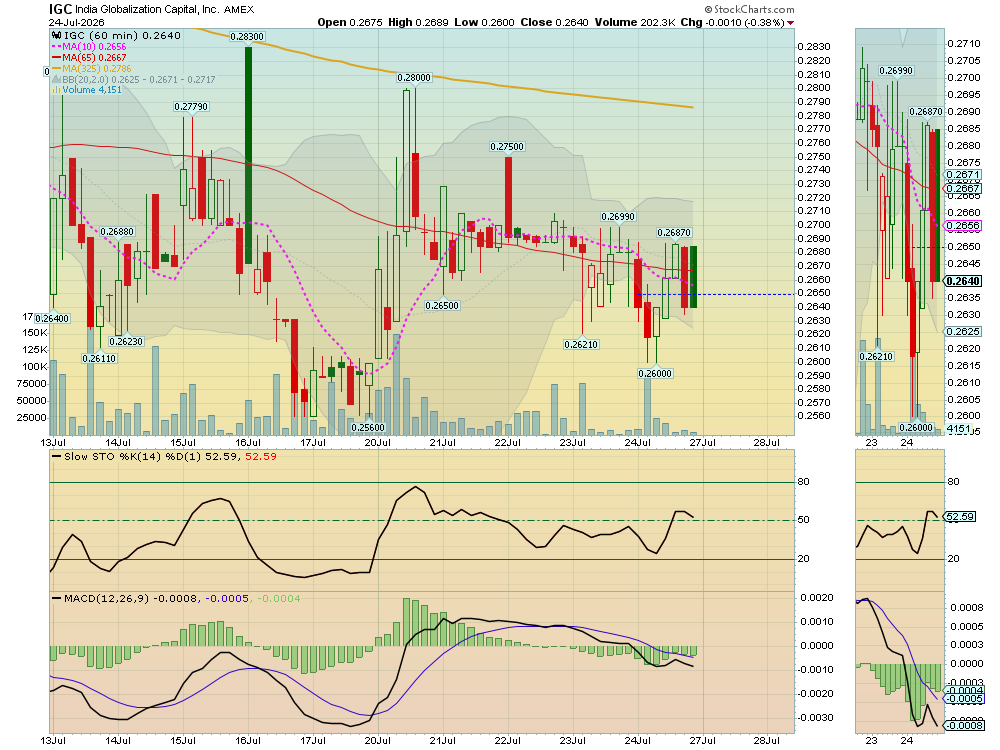Viewport: 1000px width, 750px height.
Task: Click the 0.28000 price label
Action: [414, 77]
